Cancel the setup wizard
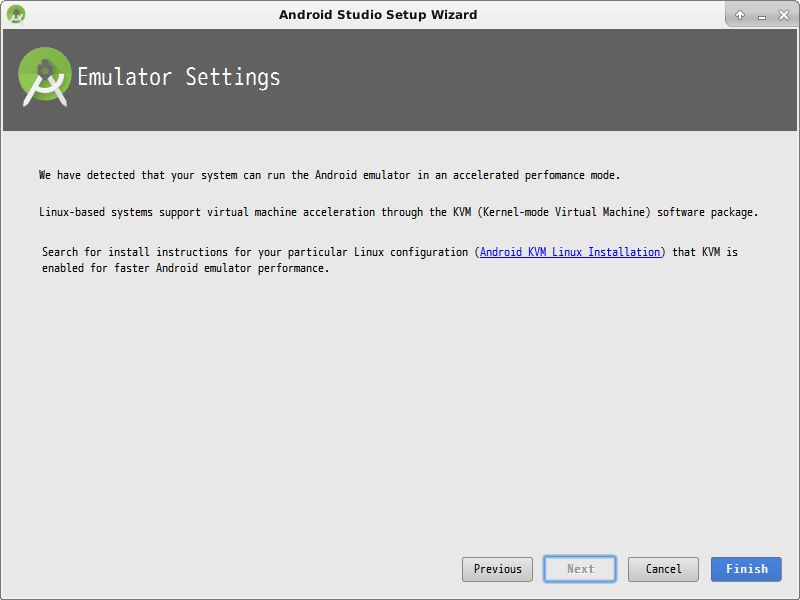Image resolution: width=800 pixels, height=600 pixels. [x=663, y=569]
